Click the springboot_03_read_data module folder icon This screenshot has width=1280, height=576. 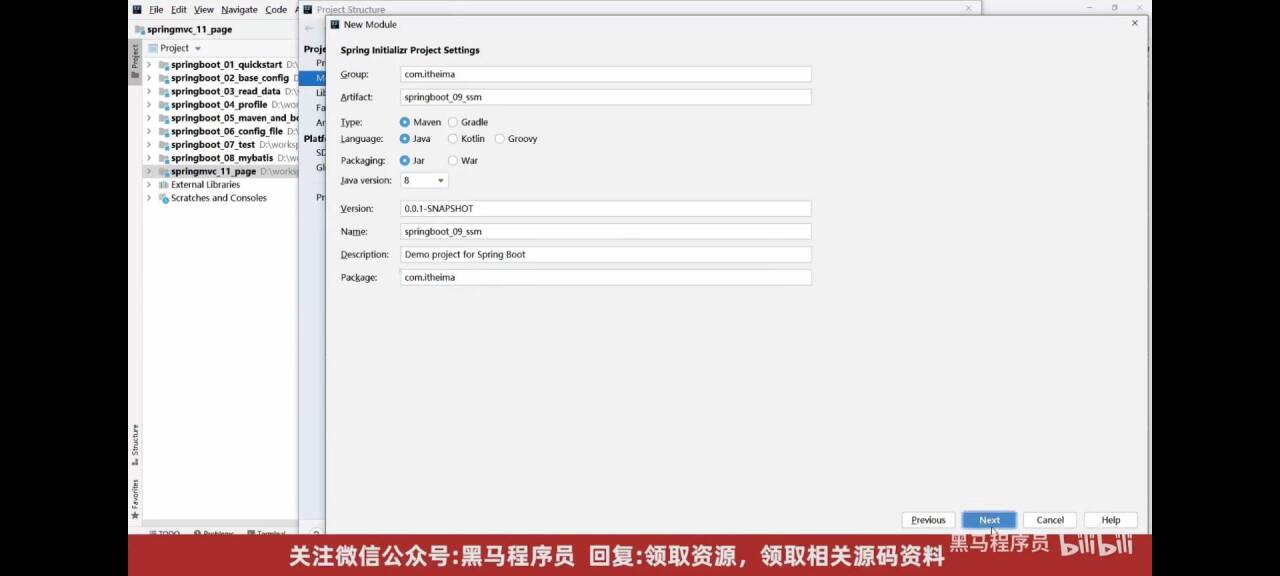(x=163, y=91)
